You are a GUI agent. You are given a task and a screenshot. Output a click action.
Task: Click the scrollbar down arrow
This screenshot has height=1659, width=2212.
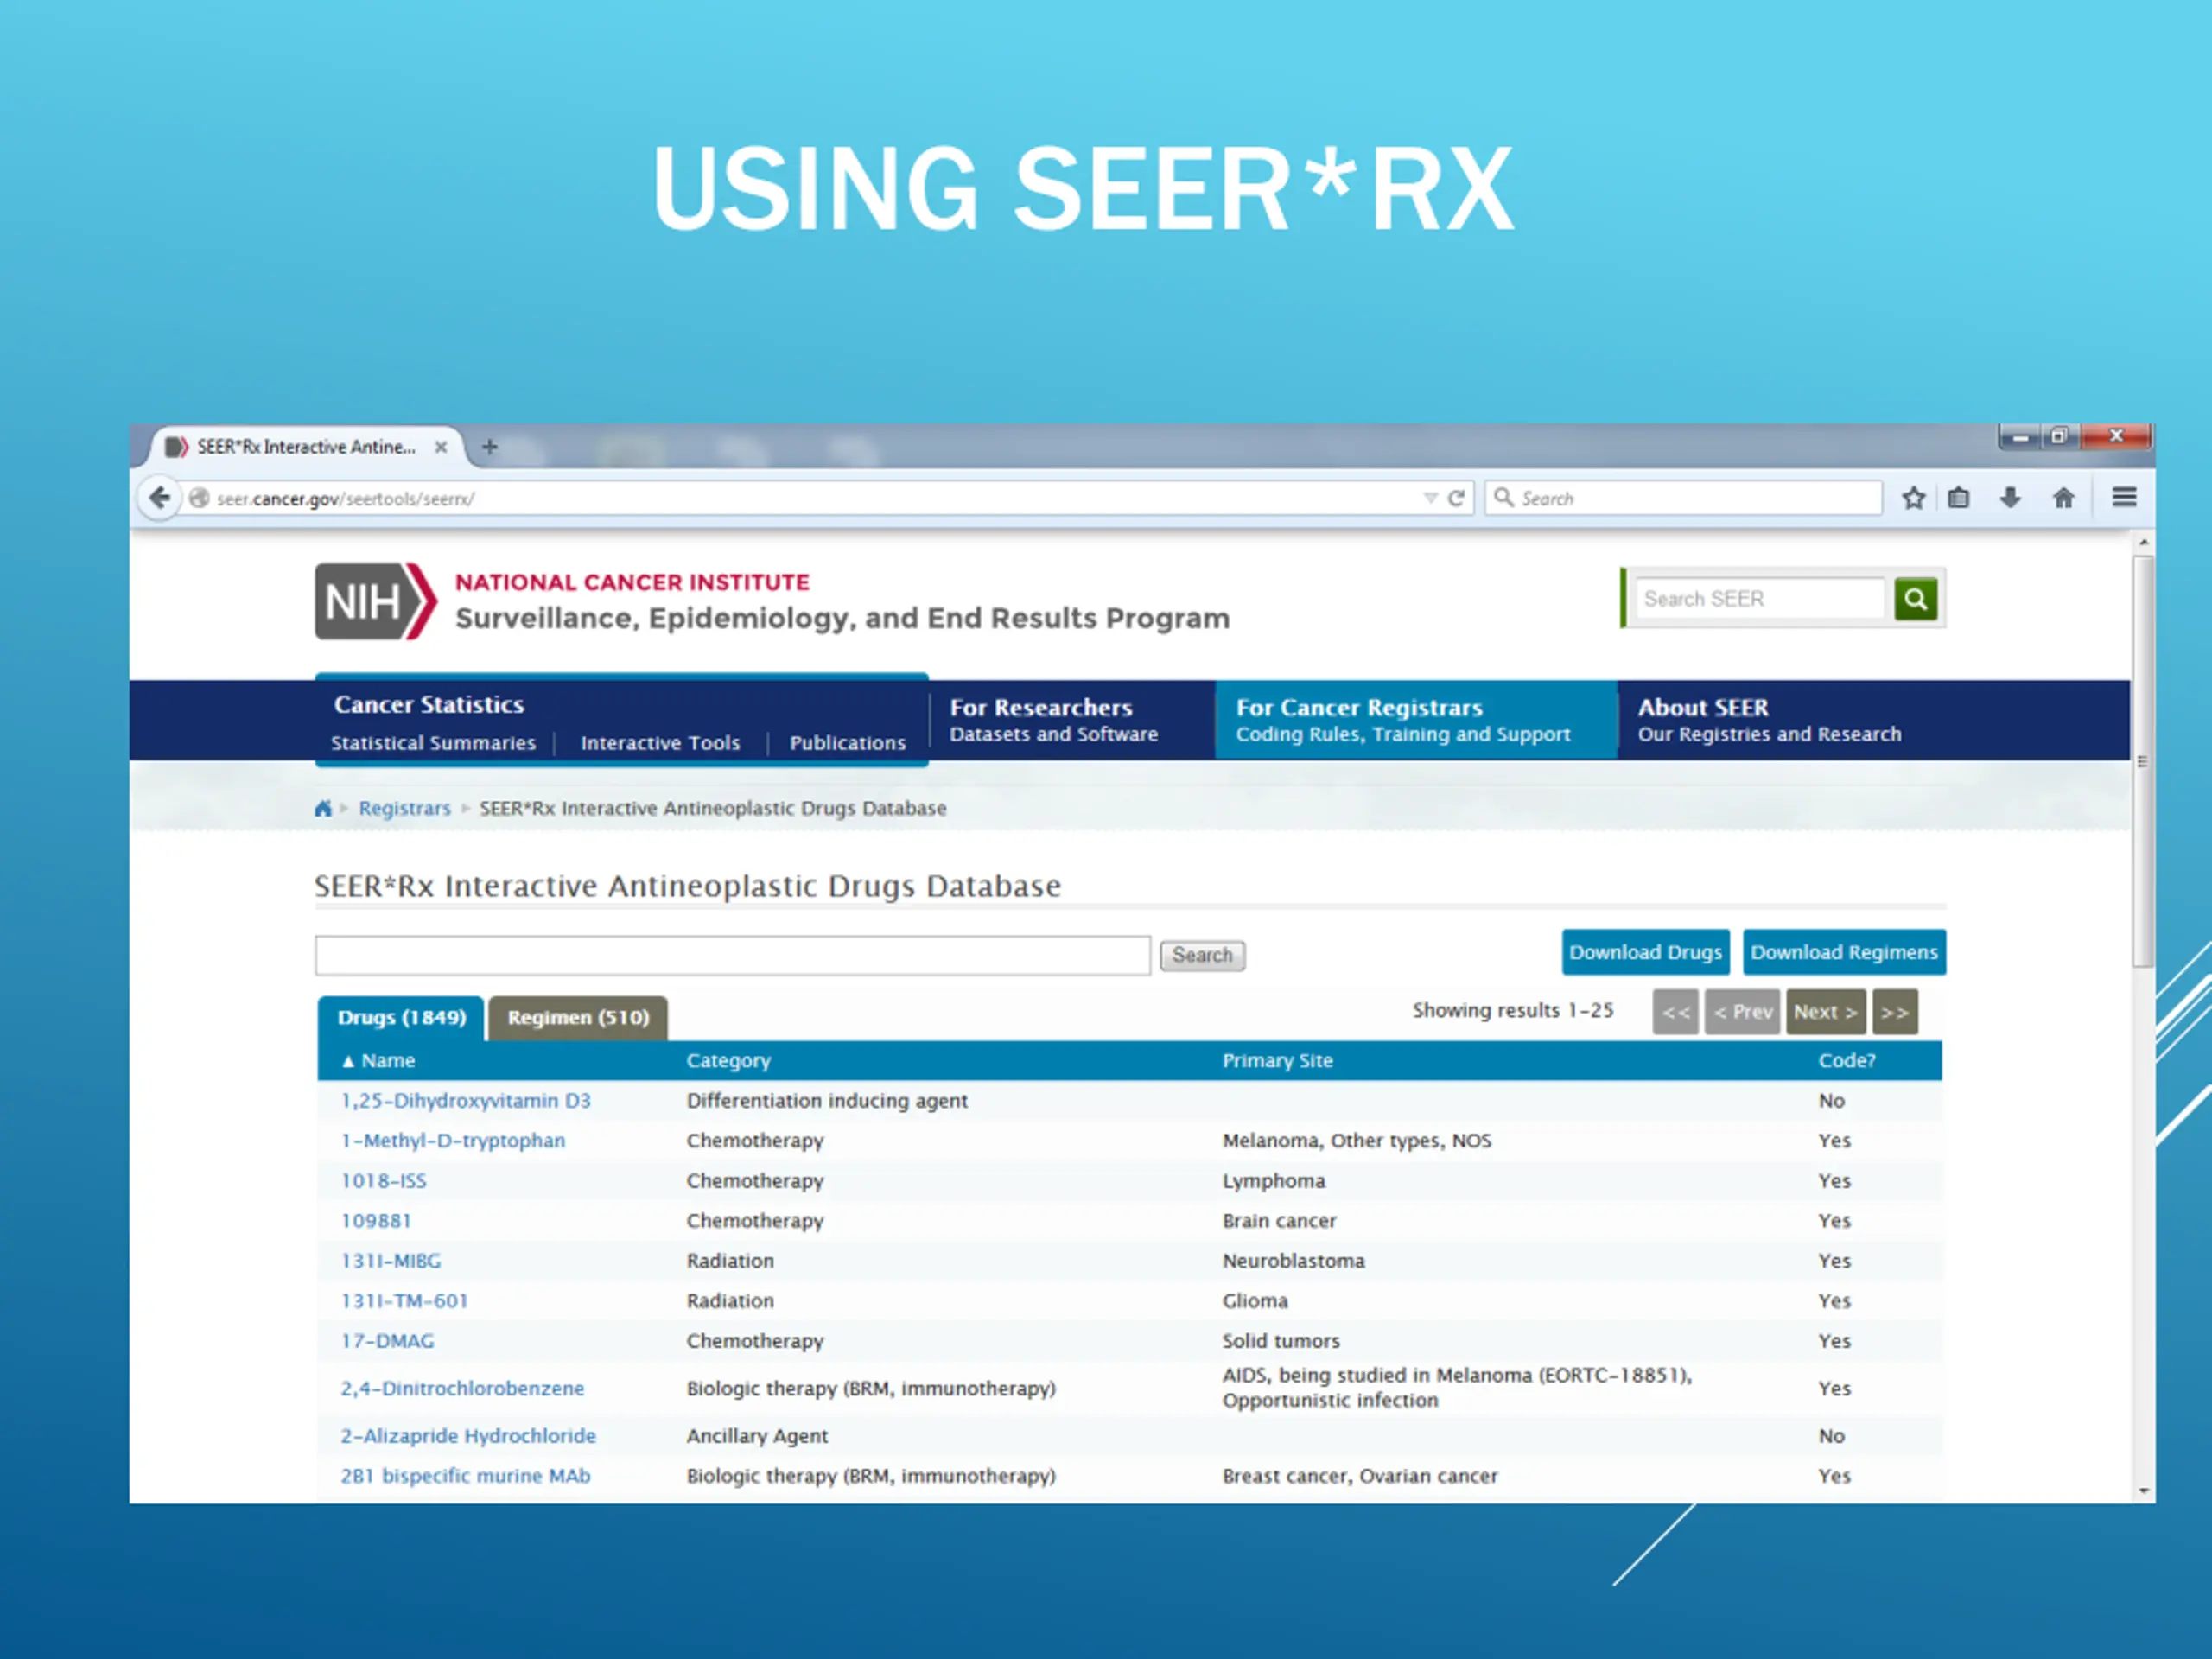(x=2143, y=1491)
